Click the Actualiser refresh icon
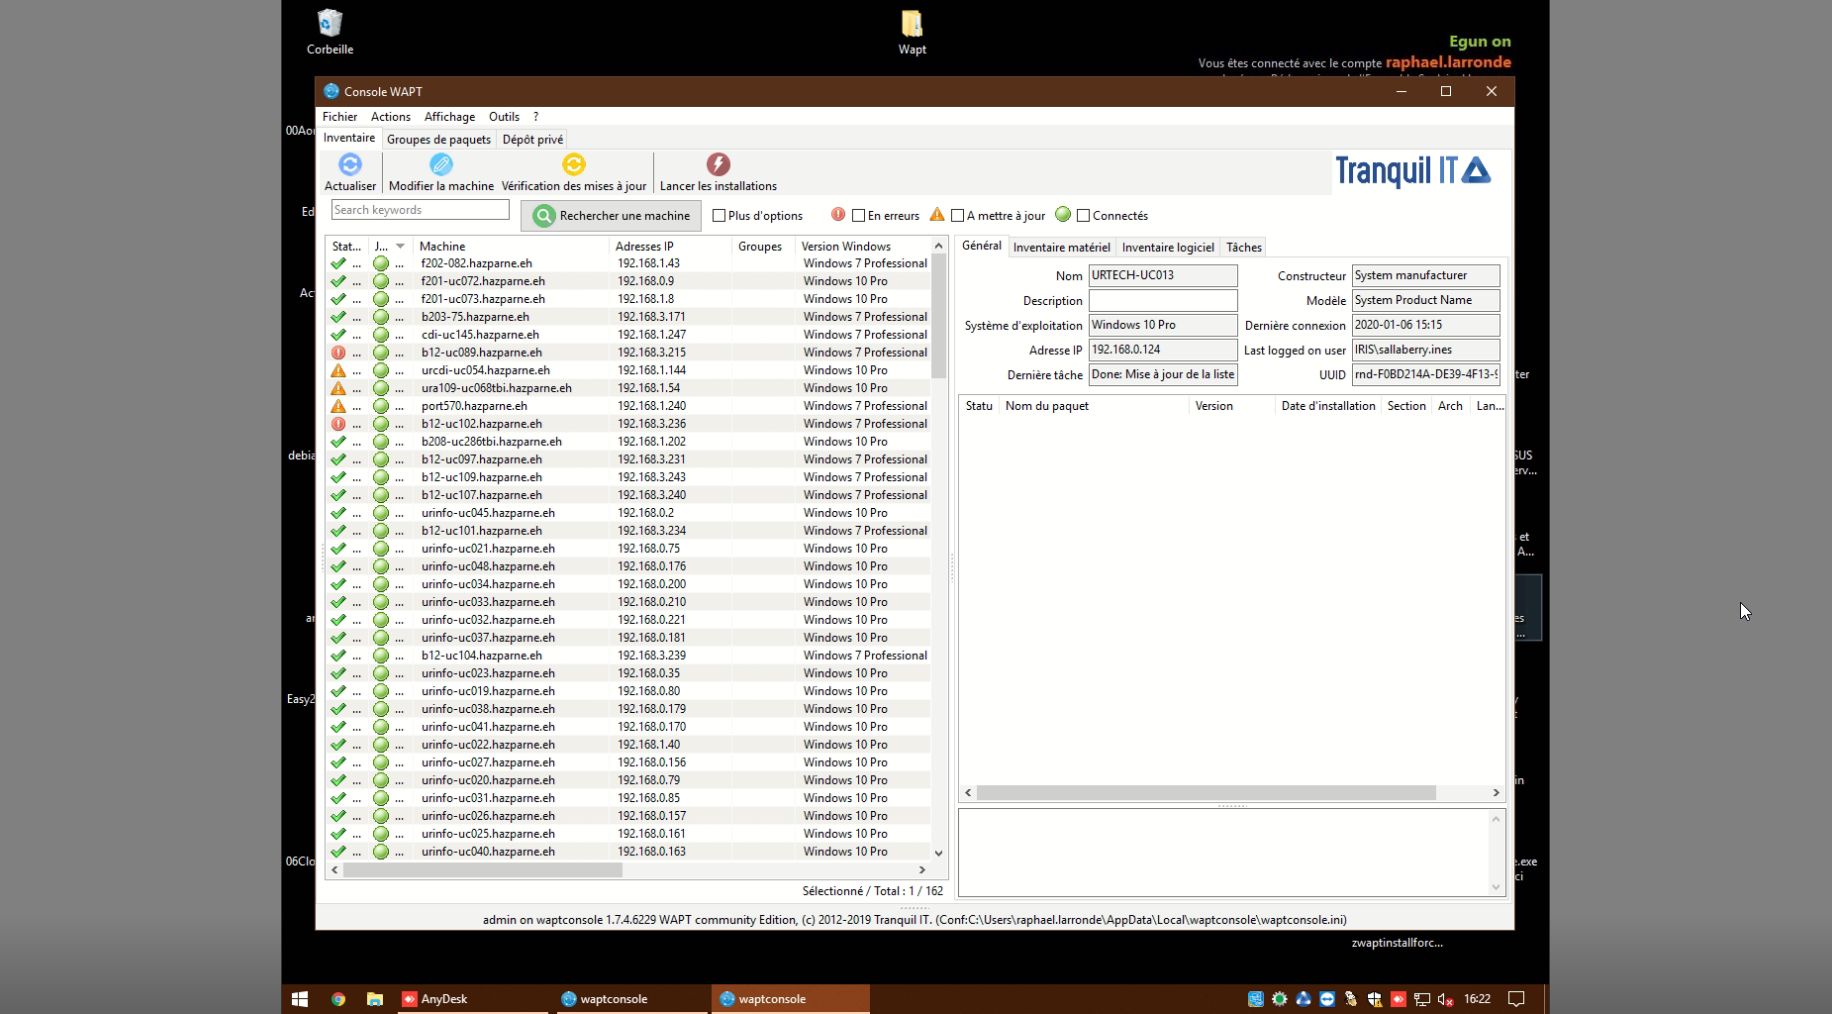 click(x=350, y=164)
